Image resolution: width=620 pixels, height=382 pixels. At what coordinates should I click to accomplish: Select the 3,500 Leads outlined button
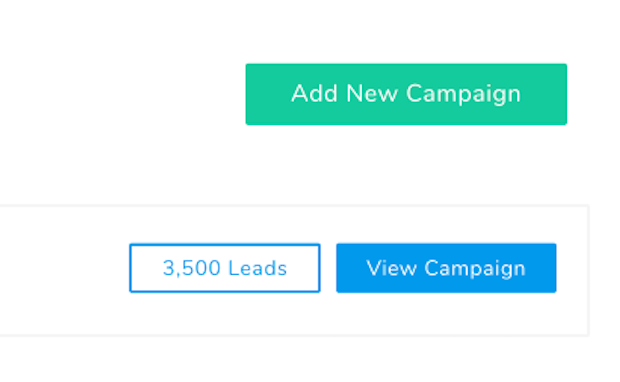tap(225, 268)
